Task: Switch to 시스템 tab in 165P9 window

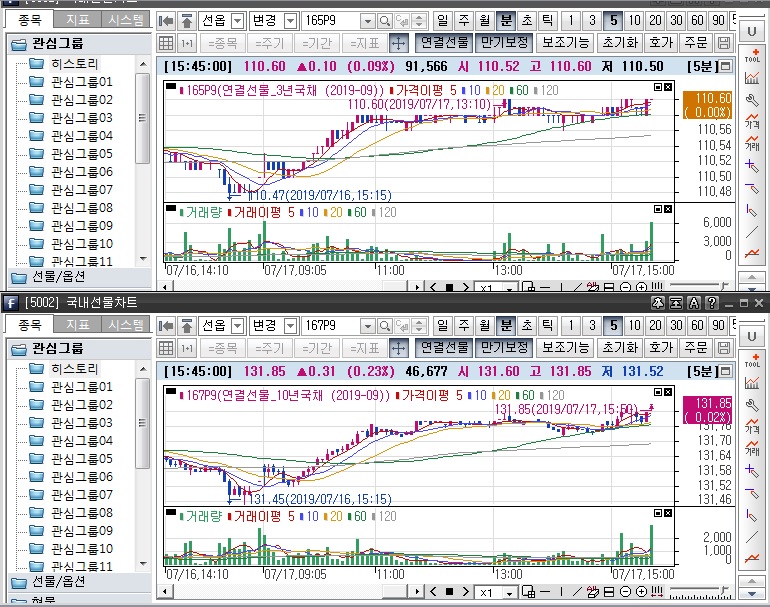Action: 126,20
